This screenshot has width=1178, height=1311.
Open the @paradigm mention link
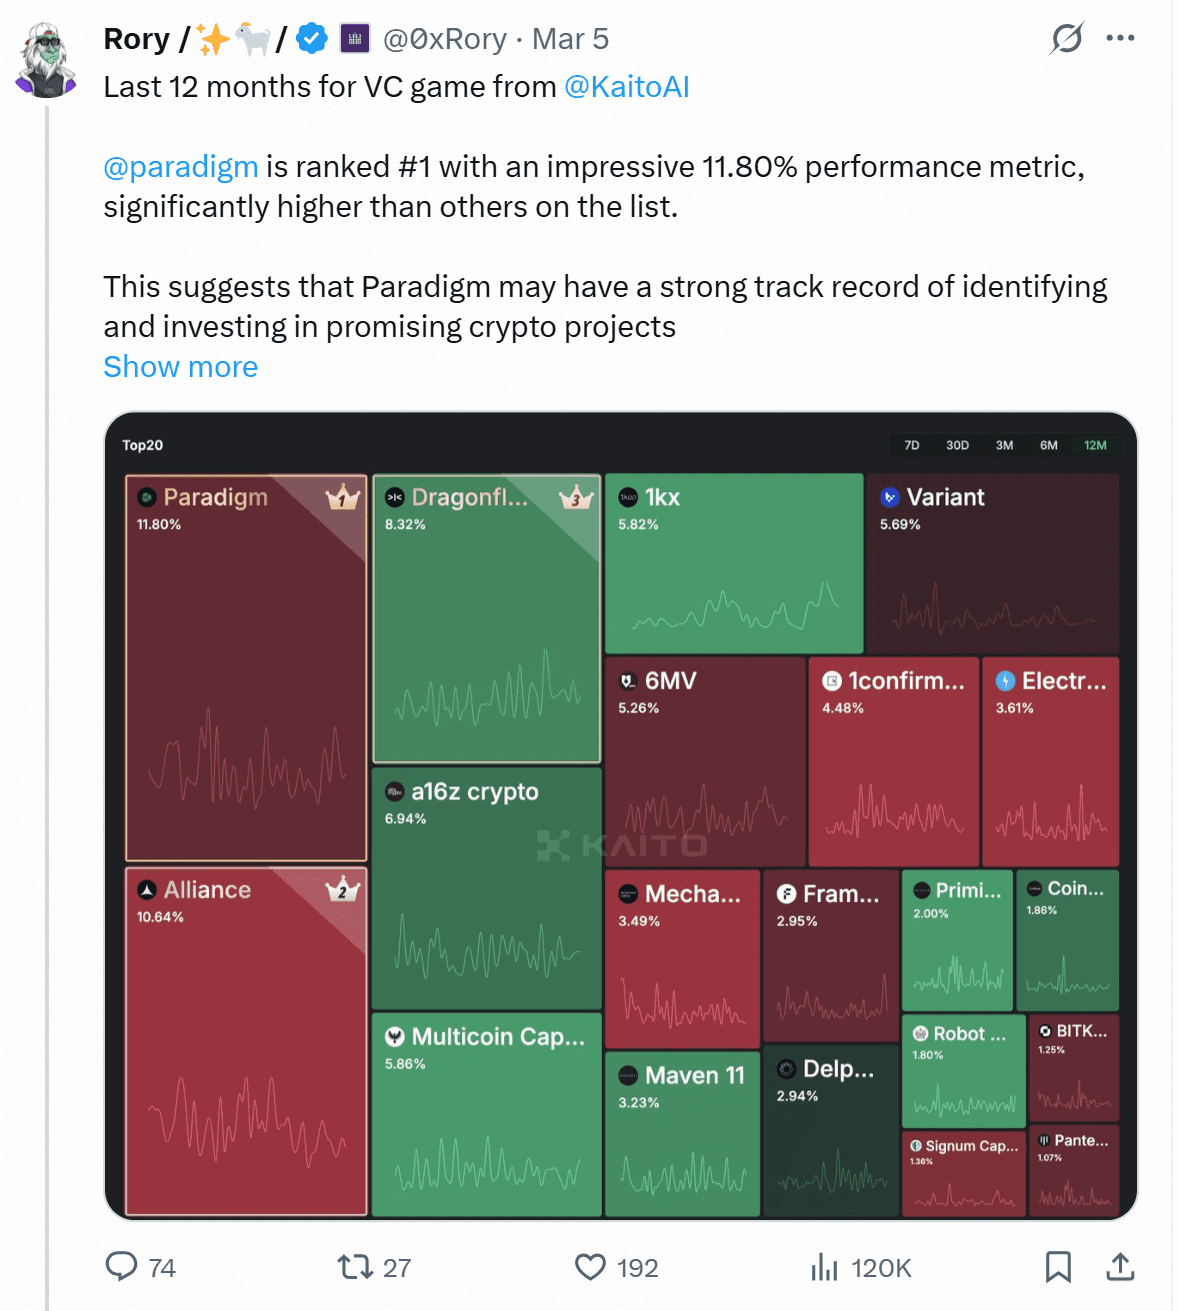coord(181,166)
